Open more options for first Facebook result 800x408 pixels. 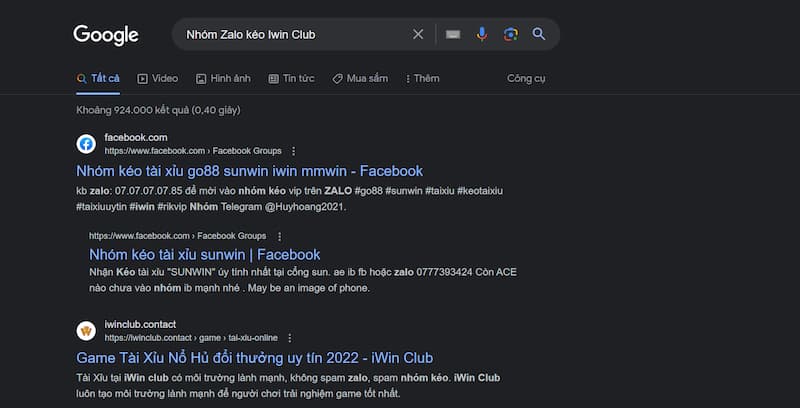point(292,150)
